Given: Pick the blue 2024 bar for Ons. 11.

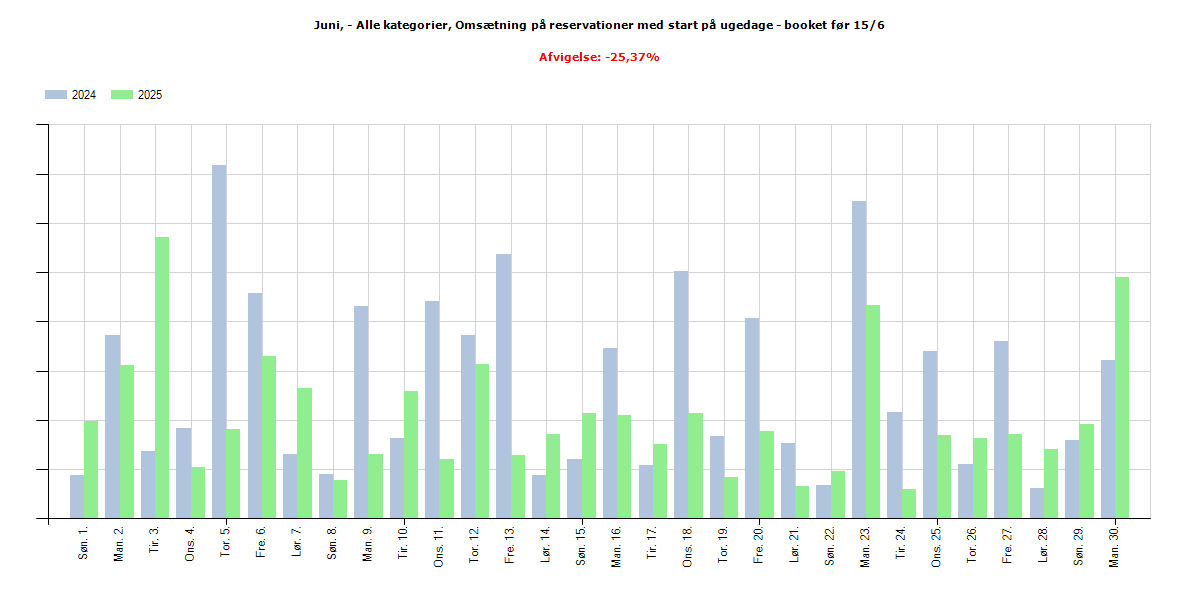Looking at the screenshot, I should 432,410.
